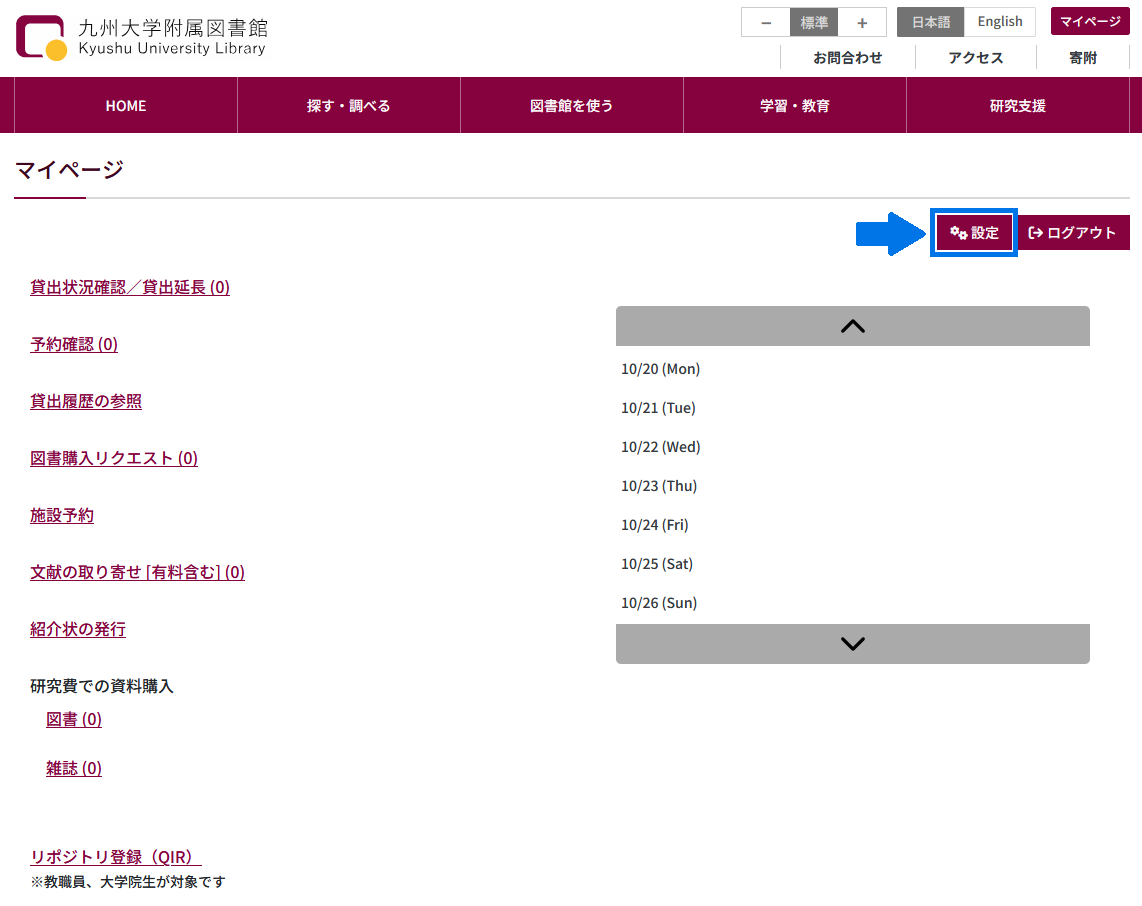Open リポジトリ登録（QIR） link

click(116, 858)
